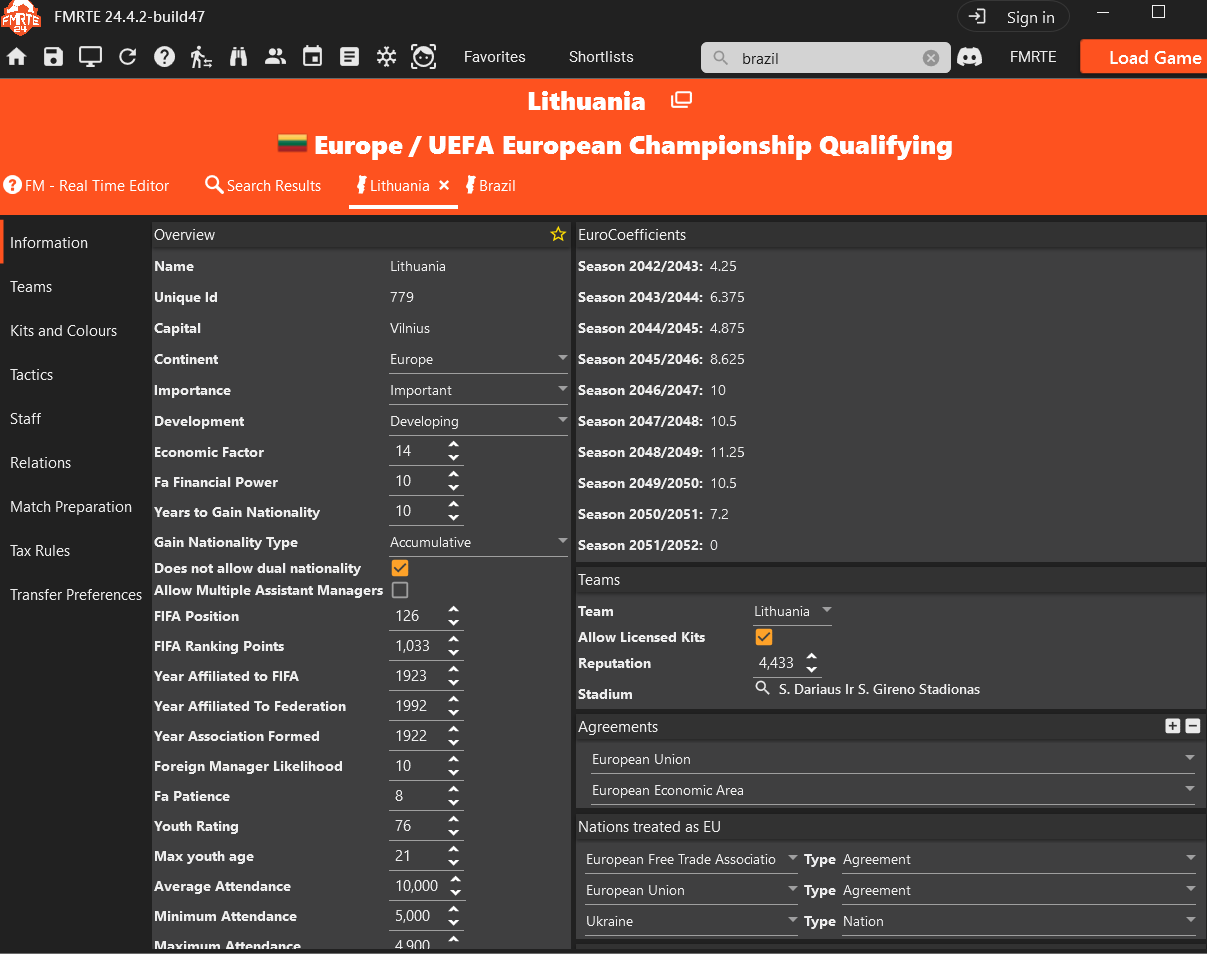
Task: Click the Save floppy disk icon
Action: pos(53,57)
